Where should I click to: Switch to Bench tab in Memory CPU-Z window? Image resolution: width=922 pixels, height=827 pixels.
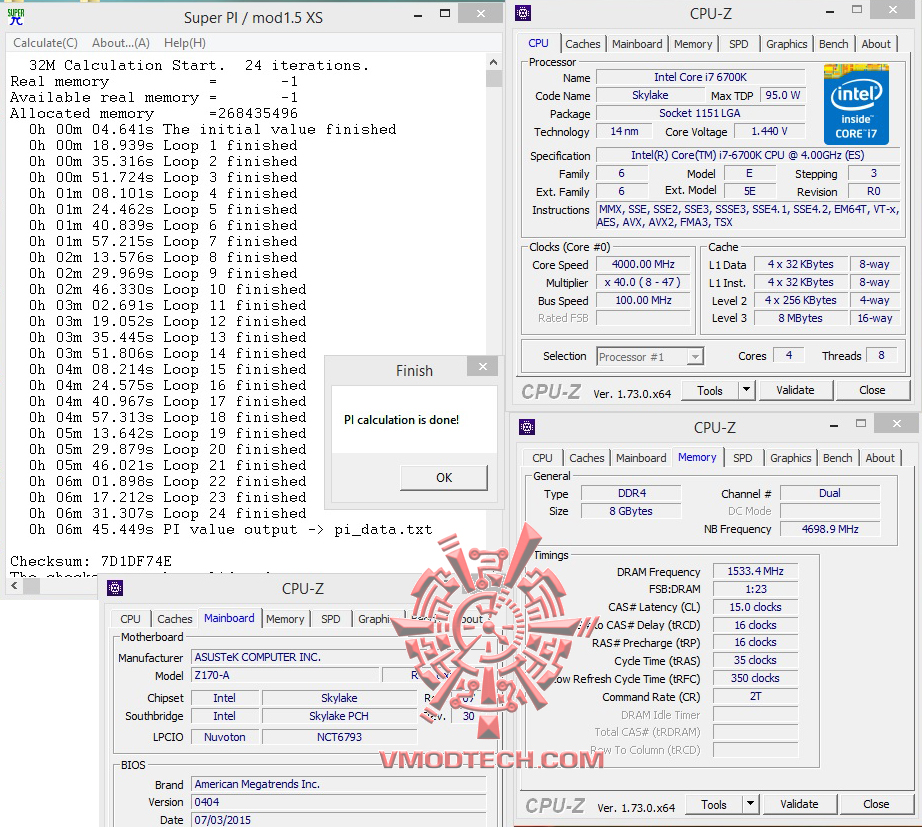point(837,458)
